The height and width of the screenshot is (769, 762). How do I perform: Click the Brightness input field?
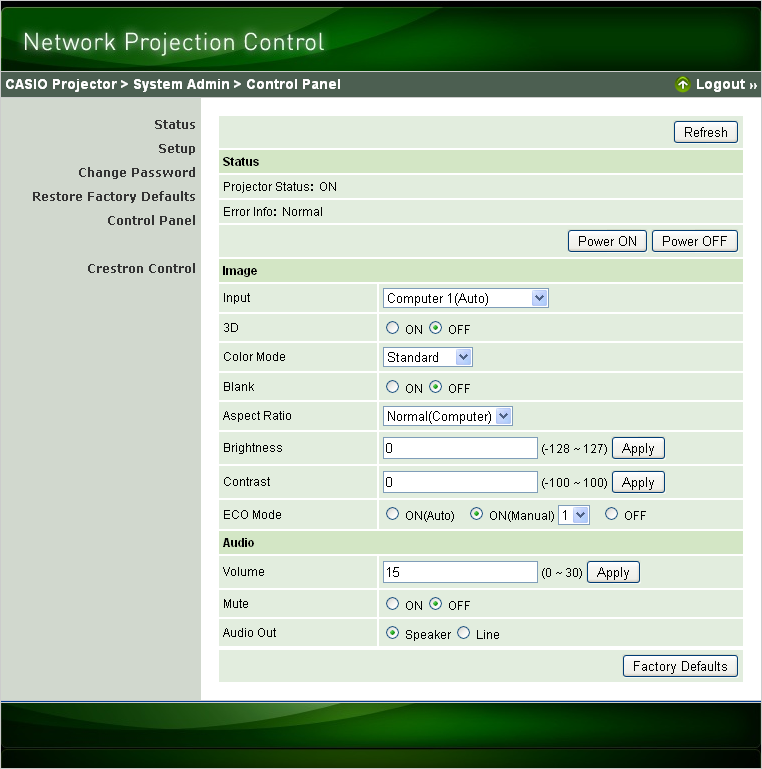point(460,448)
